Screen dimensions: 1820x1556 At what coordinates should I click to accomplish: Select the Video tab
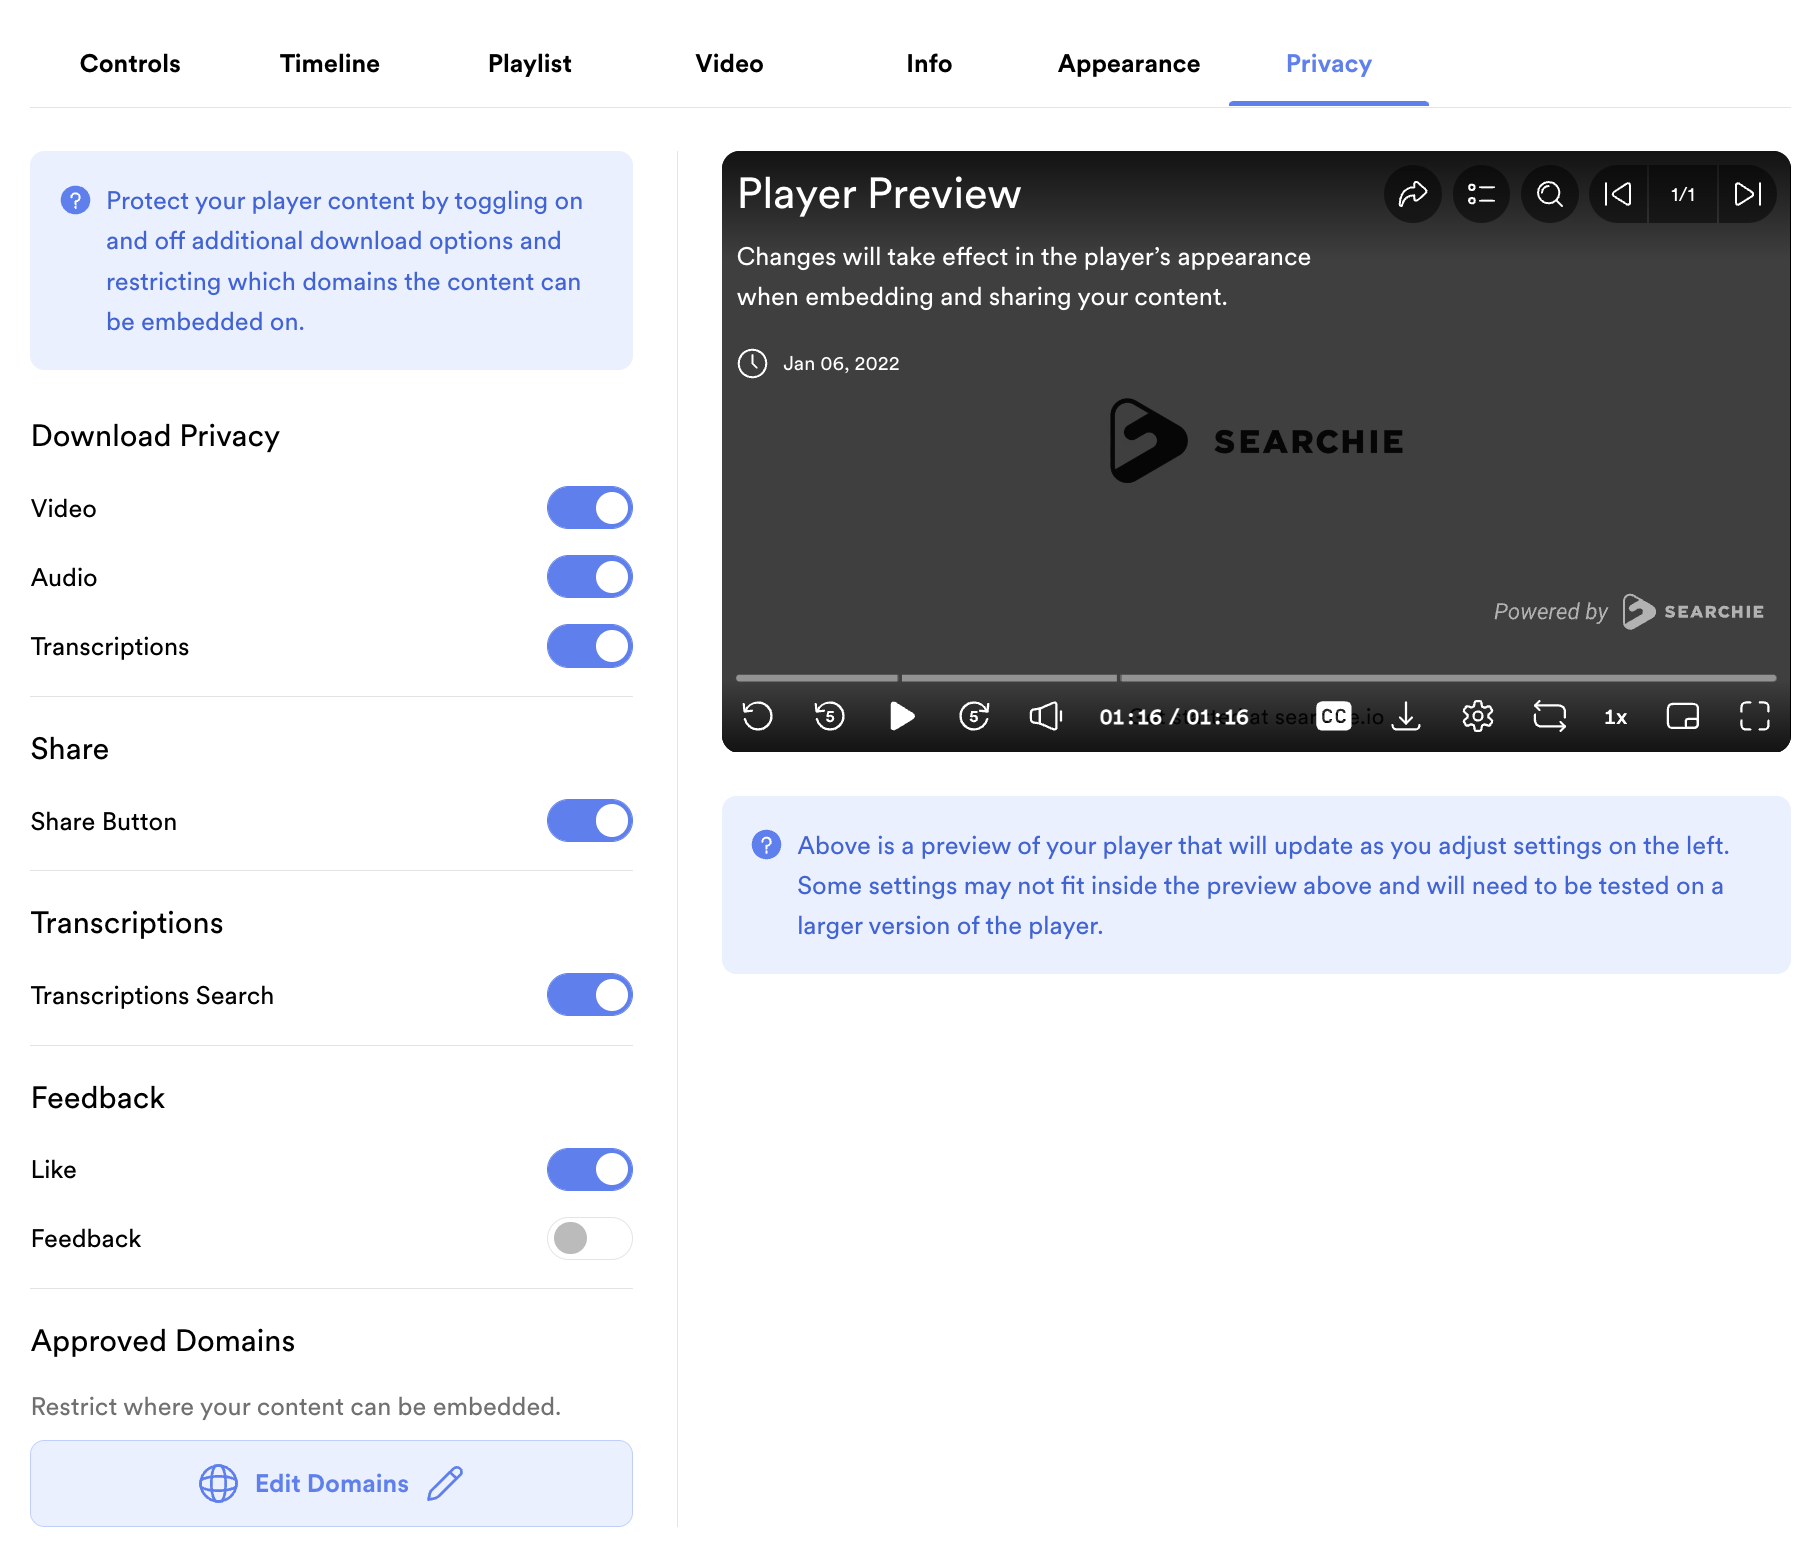tap(729, 64)
